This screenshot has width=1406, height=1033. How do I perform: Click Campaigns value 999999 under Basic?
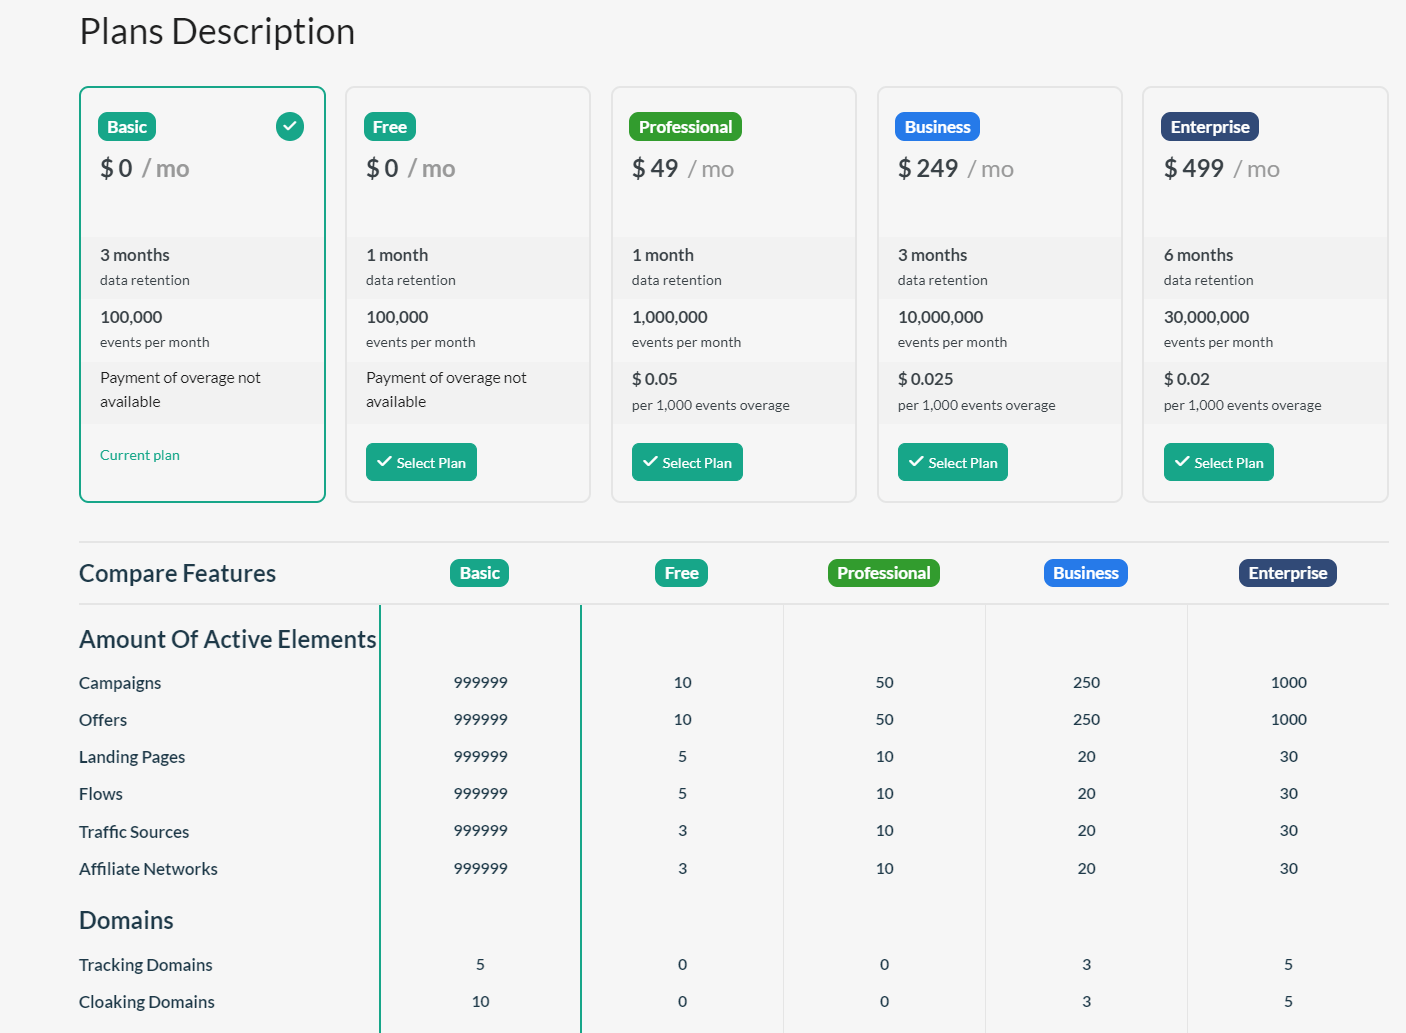click(481, 683)
